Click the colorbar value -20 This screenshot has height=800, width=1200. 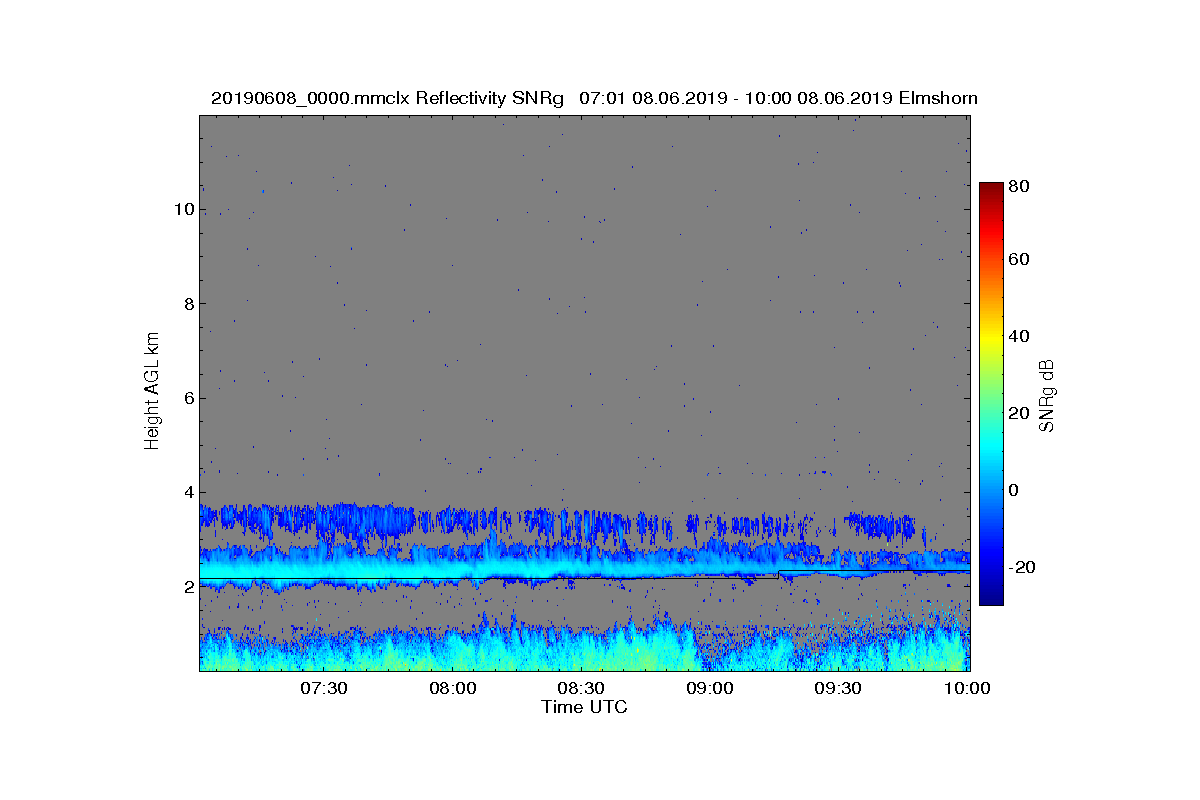pos(1022,566)
